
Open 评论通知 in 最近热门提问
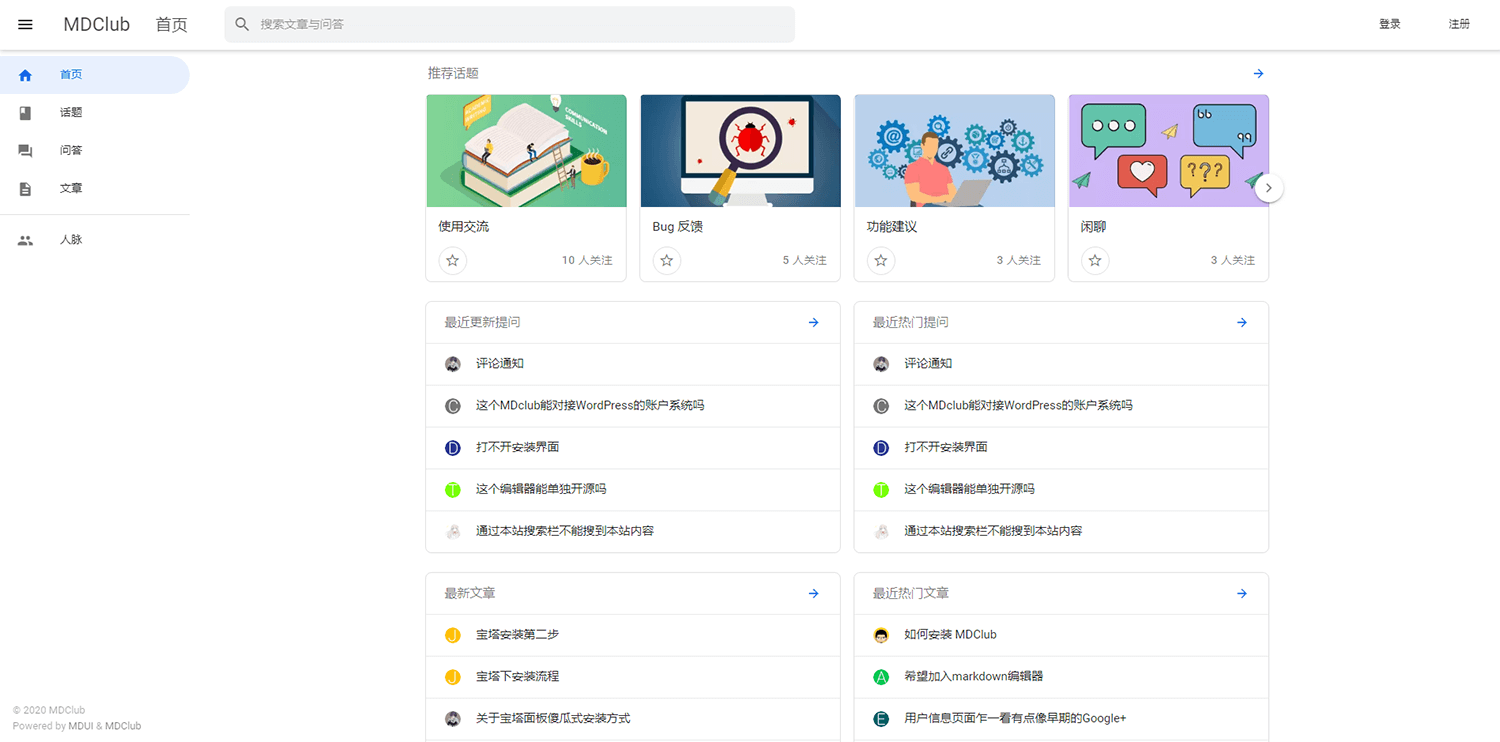tap(1061, 364)
